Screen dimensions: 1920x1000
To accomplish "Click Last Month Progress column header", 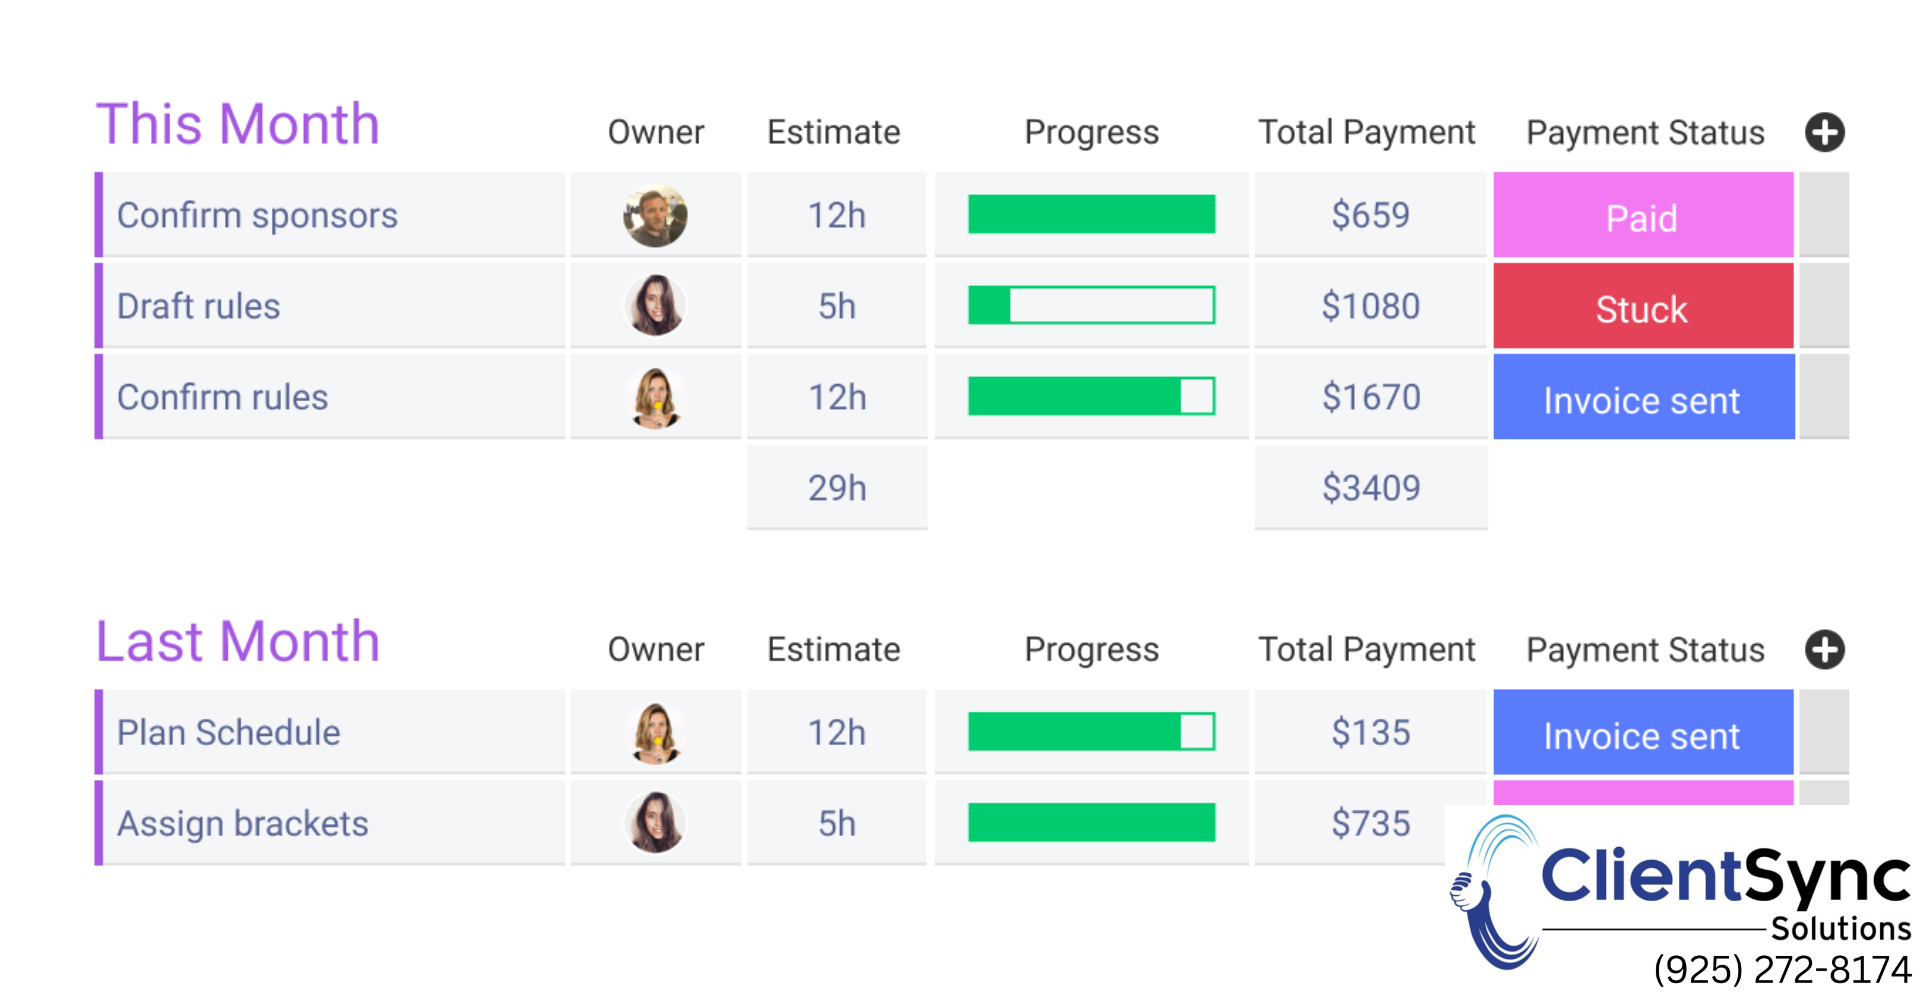I will 1091,650.
